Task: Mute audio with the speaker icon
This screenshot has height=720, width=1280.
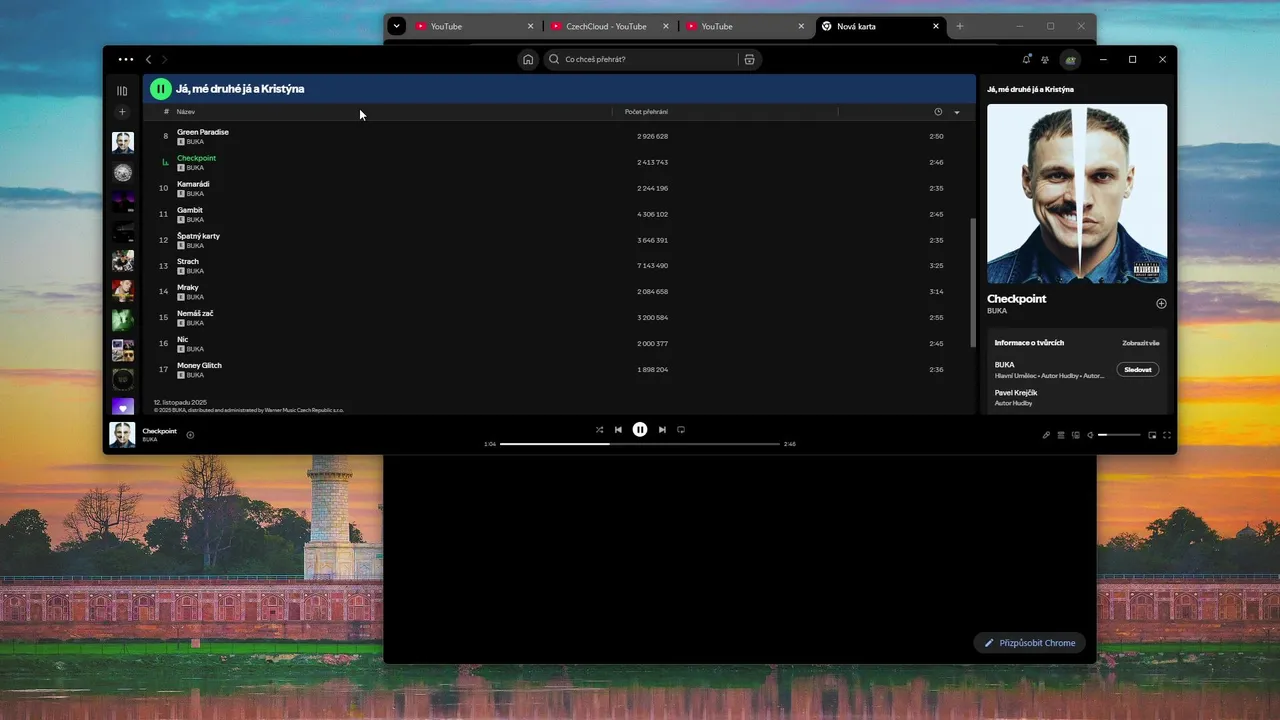Action: [1090, 435]
